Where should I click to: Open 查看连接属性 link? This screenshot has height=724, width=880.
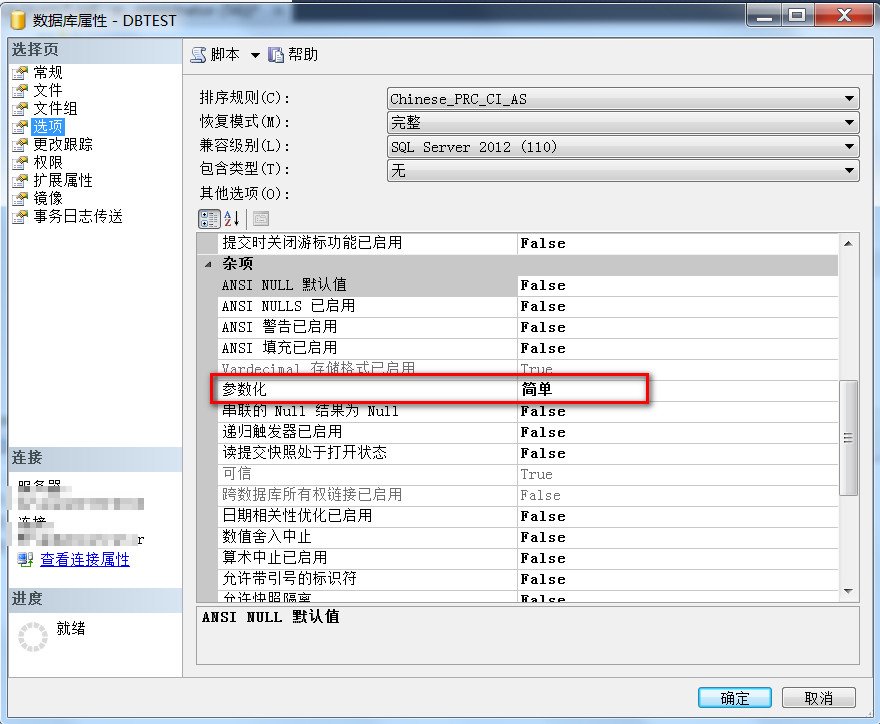85,559
